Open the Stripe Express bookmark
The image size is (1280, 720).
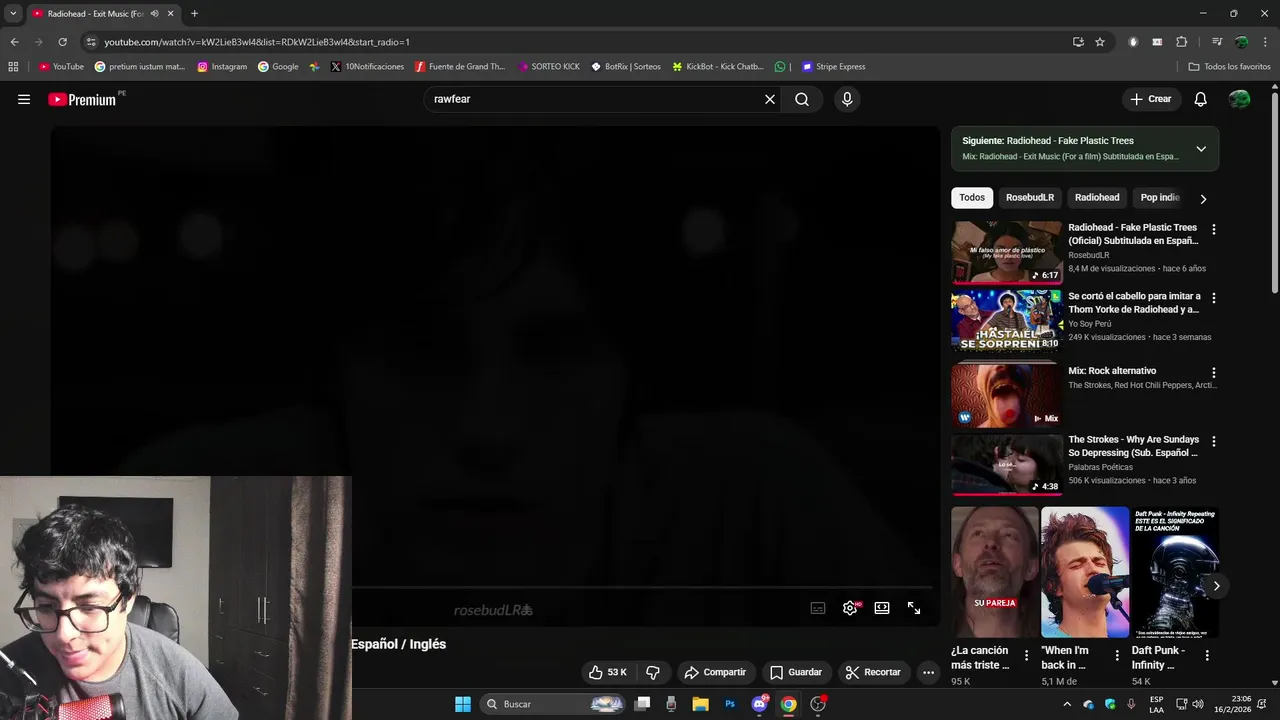(x=834, y=67)
